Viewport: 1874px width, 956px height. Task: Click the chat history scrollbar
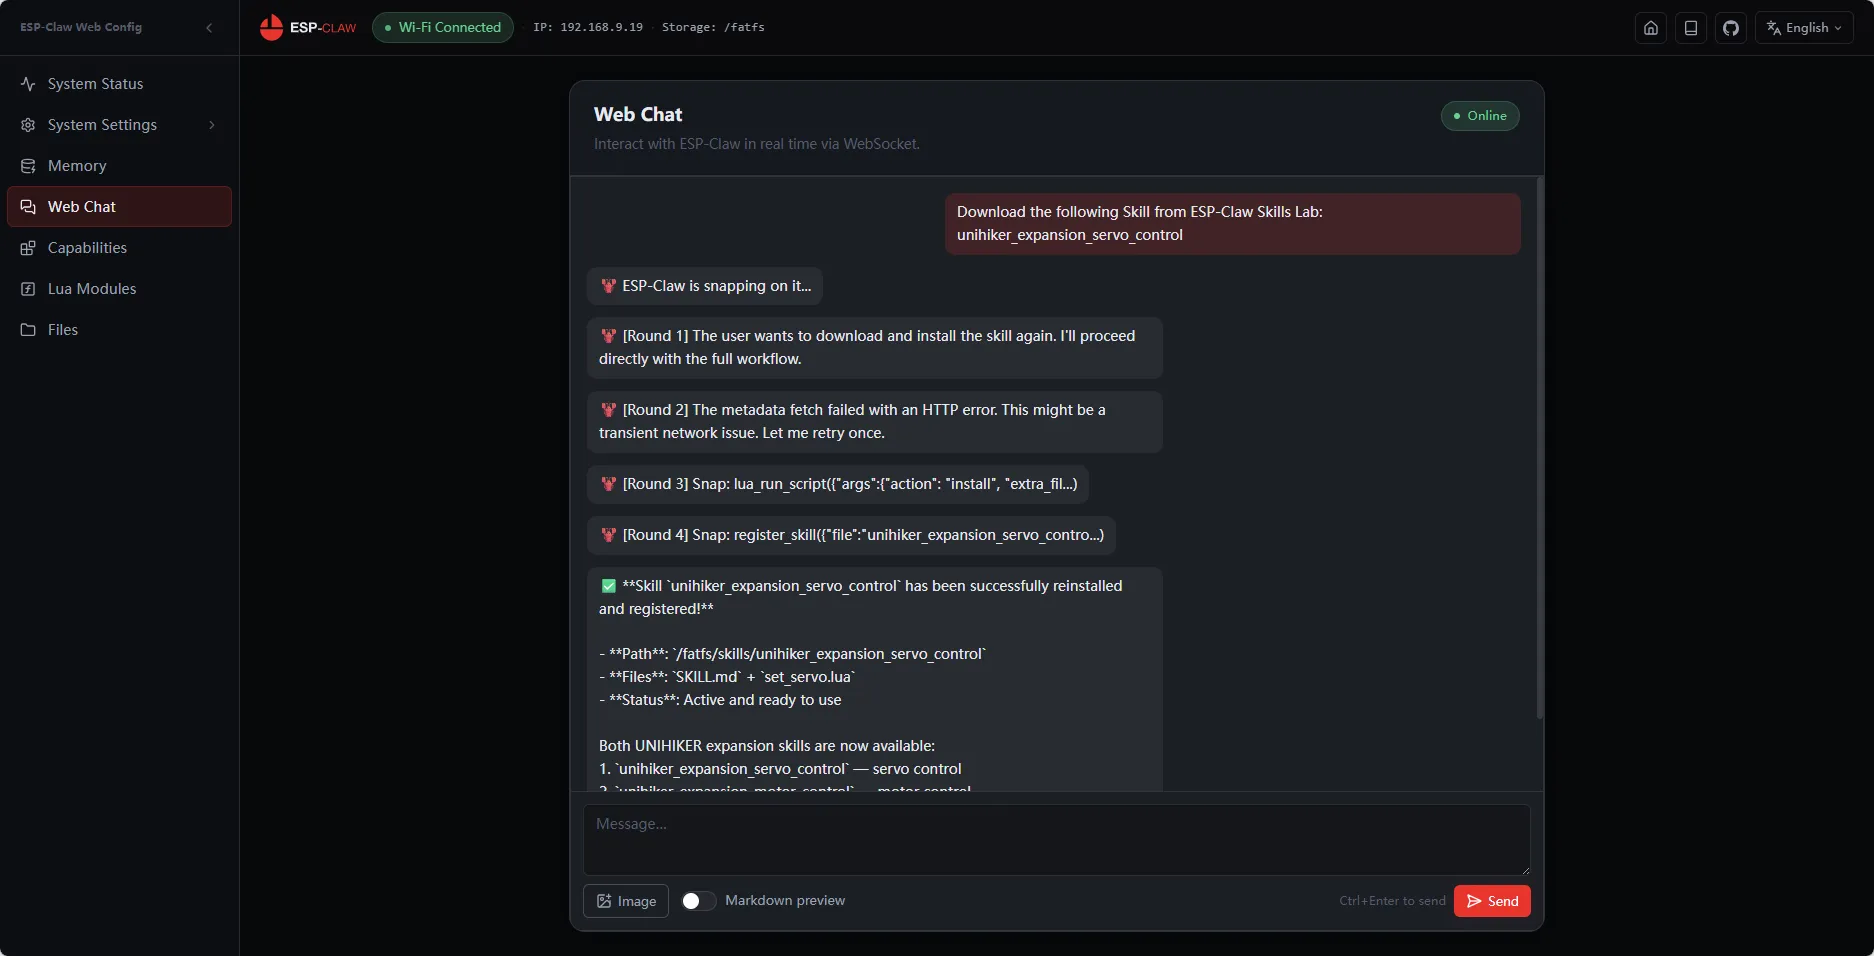(x=1539, y=448)
